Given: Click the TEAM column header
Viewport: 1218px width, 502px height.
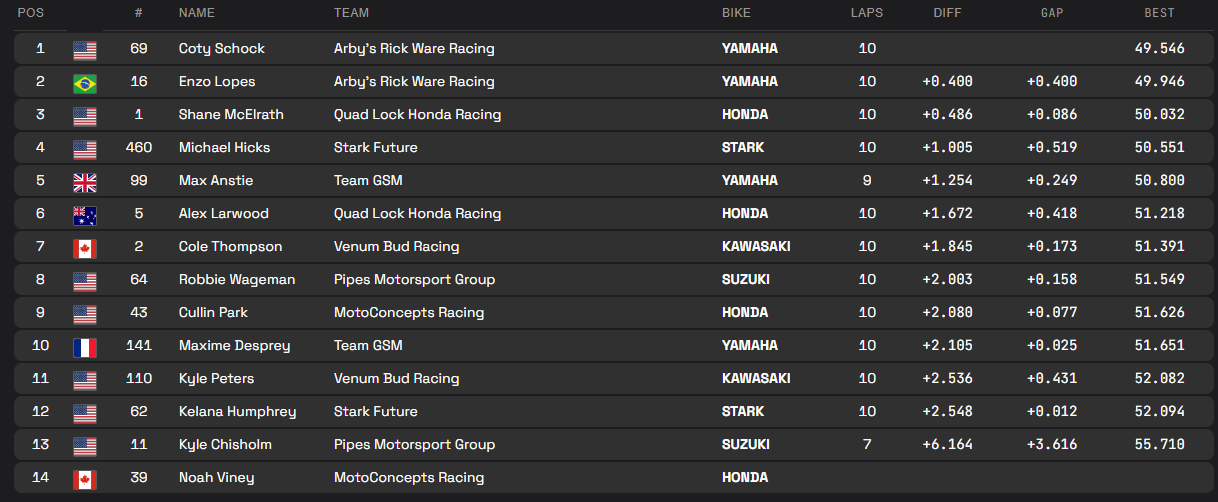Looking at the screenshot, I should pos(351,13).
